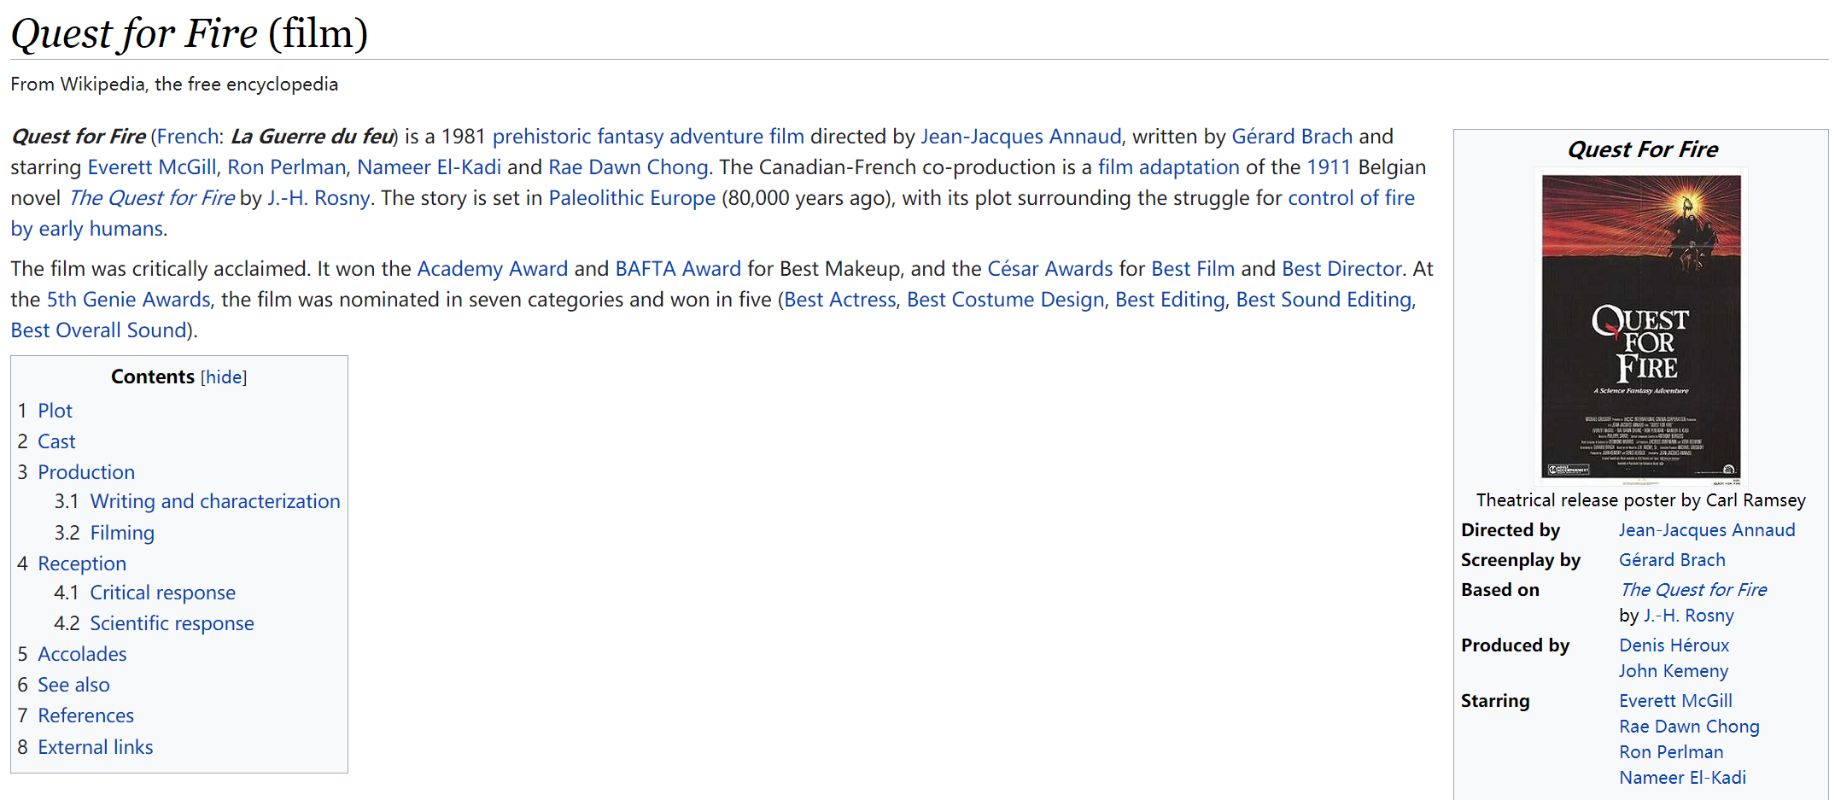
Task: Open the French language link
Action: coord(188,136)
